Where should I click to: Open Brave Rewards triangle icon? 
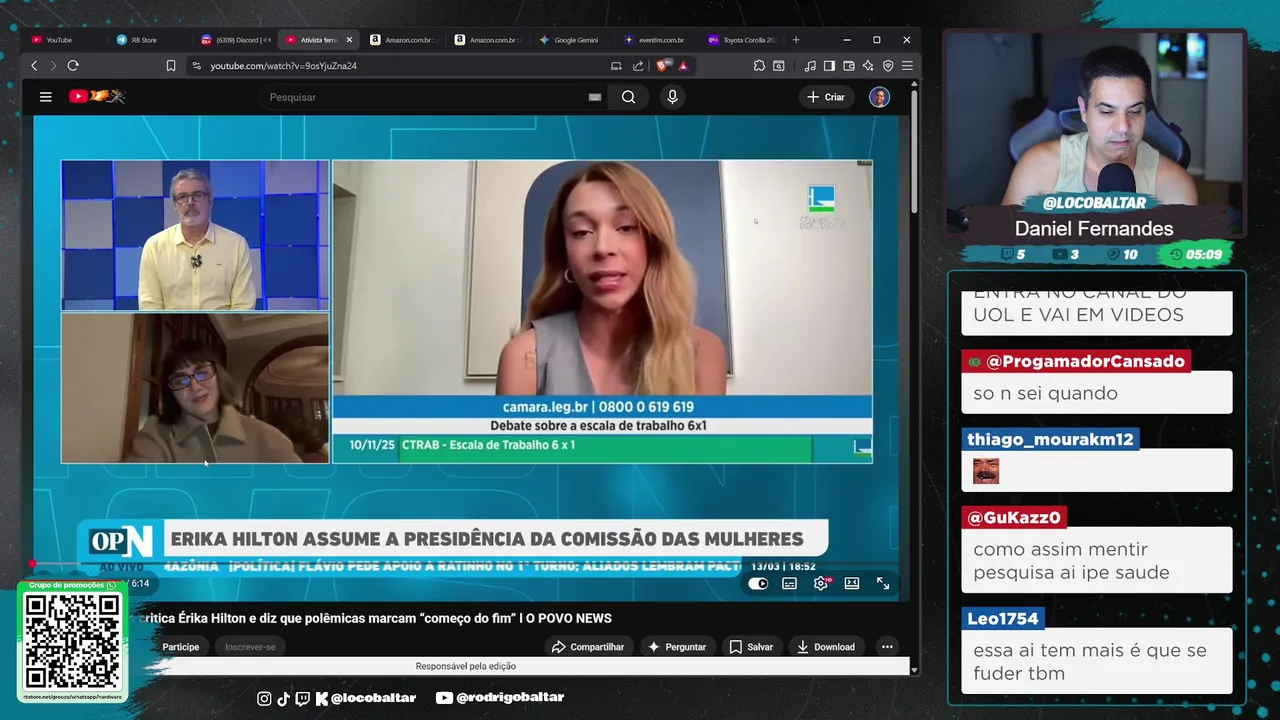[683, 66]
